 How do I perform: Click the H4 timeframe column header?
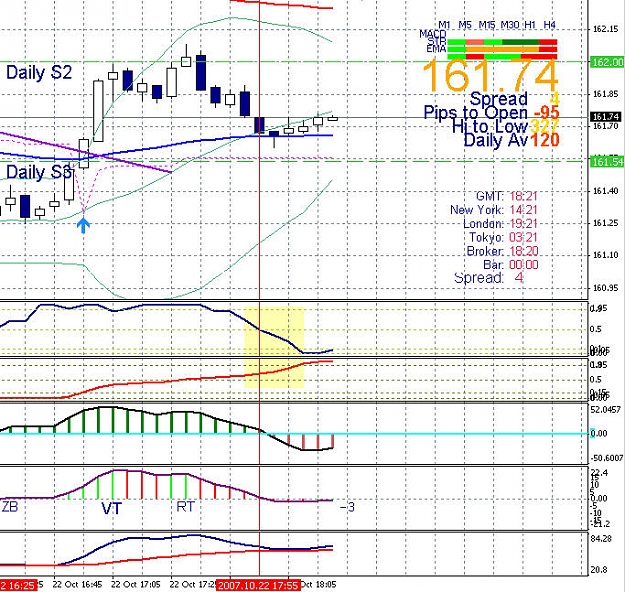550,25
